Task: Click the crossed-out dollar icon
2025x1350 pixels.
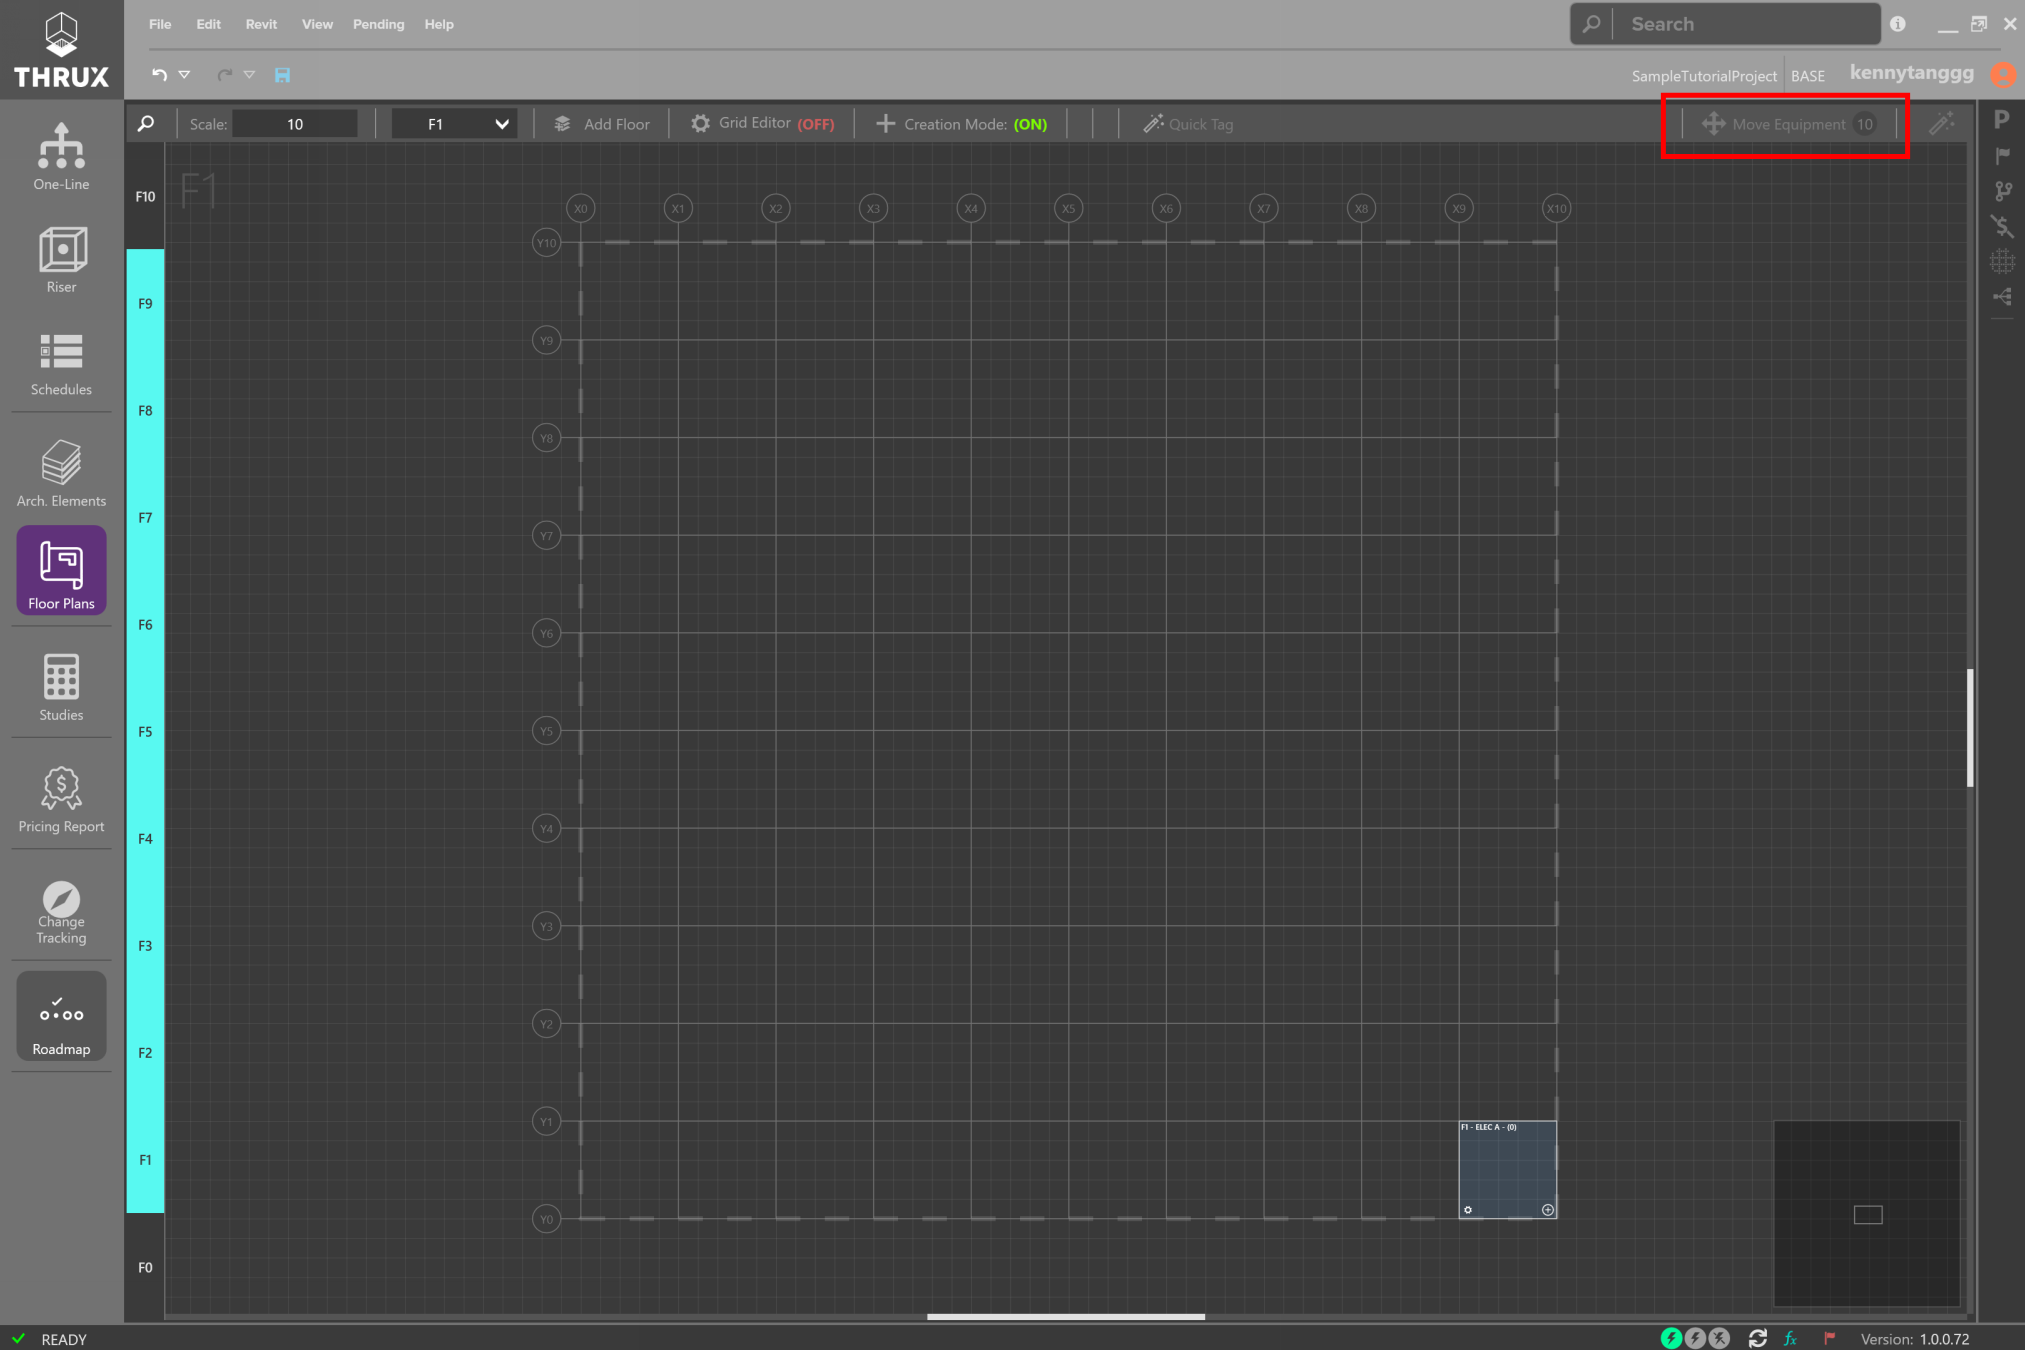Action: 2001,226
